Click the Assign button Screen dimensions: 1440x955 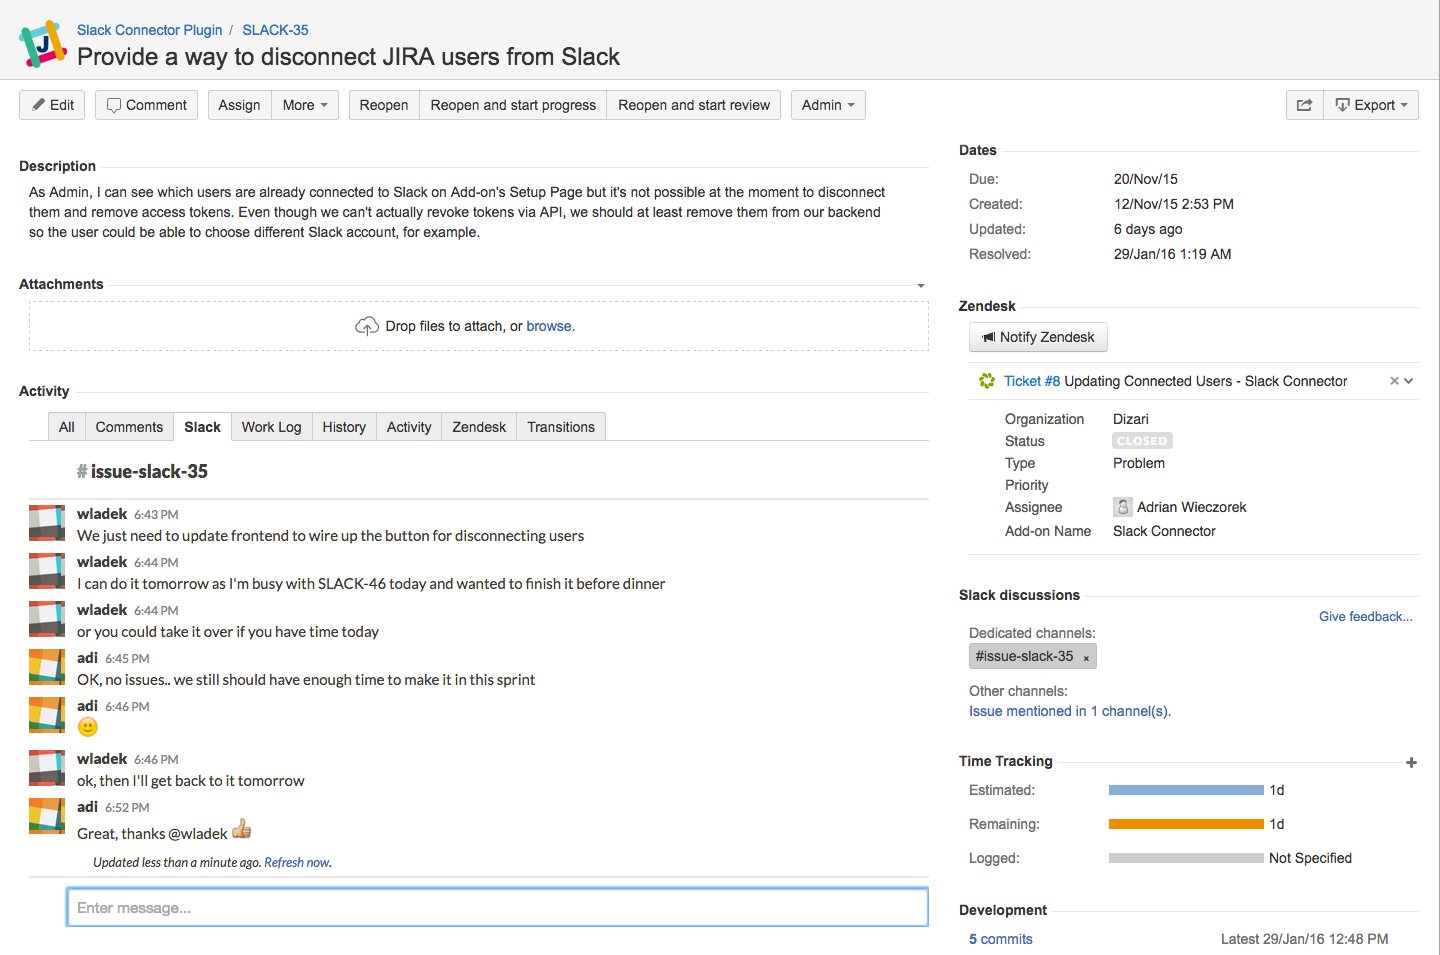[x=239, y=105]
